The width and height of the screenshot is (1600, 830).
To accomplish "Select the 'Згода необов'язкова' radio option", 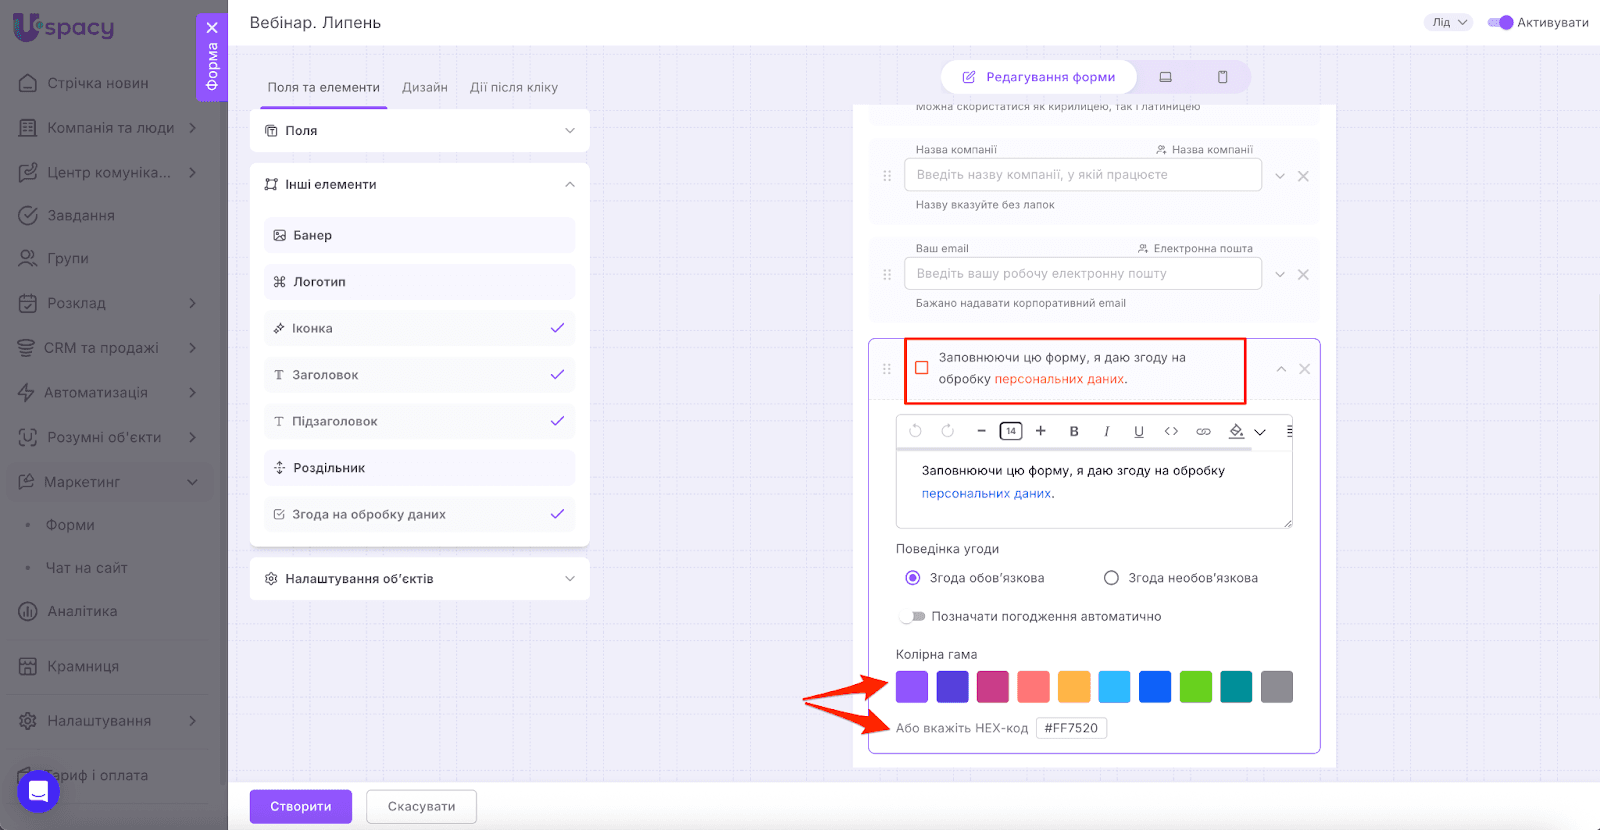I will (1111, 578).
